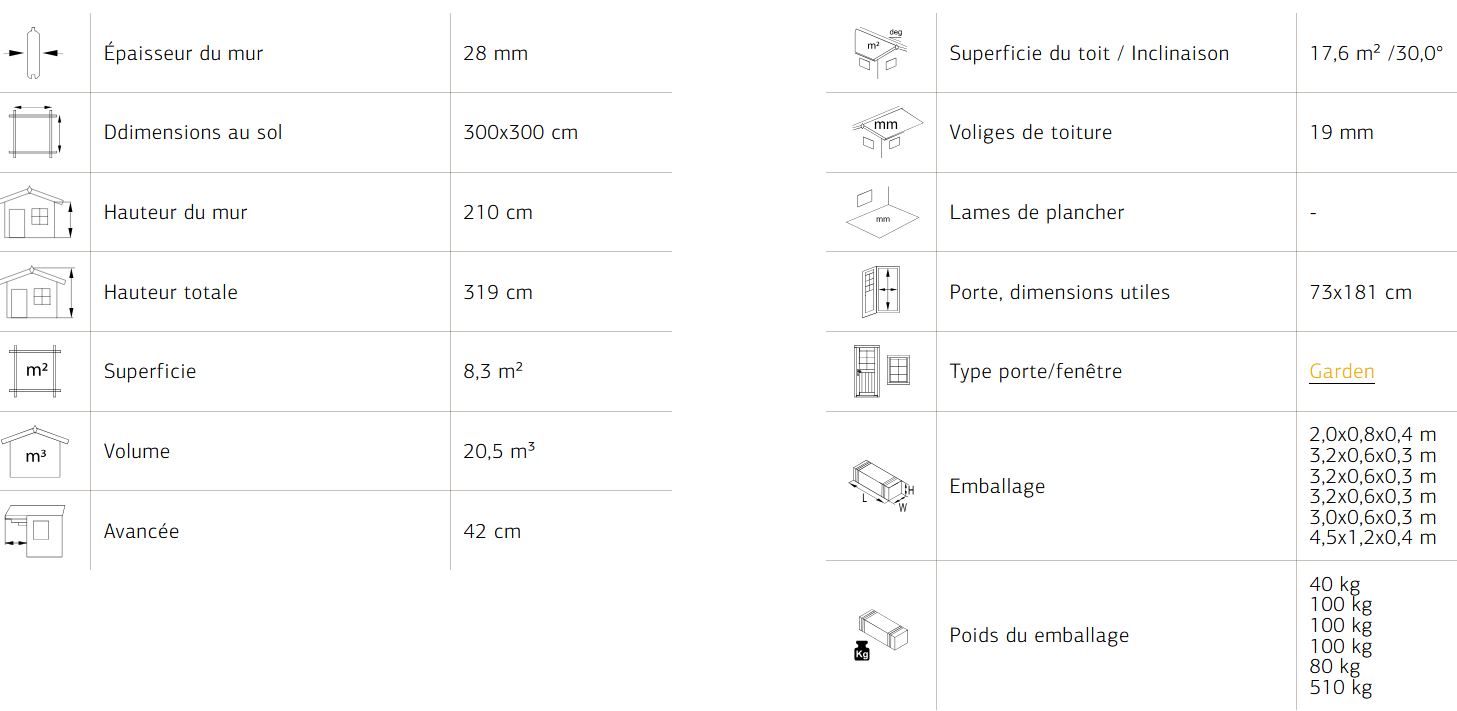Select the 300x300 cm dimensions value
Screen dimensions: 1457x711
(520, 132)
